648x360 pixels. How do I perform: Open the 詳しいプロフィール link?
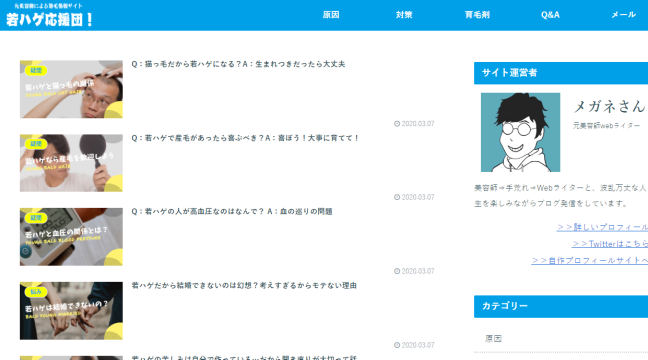click(602, 227)
